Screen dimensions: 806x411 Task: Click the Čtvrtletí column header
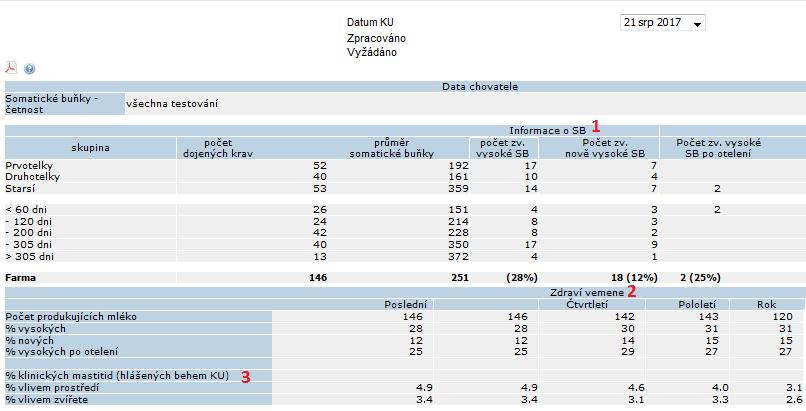[x=586, y=305]
